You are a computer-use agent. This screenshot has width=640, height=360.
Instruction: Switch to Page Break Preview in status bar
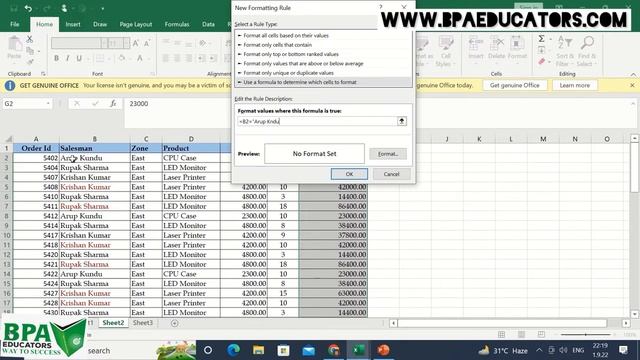pyautogui.click(x=541, y=334)
